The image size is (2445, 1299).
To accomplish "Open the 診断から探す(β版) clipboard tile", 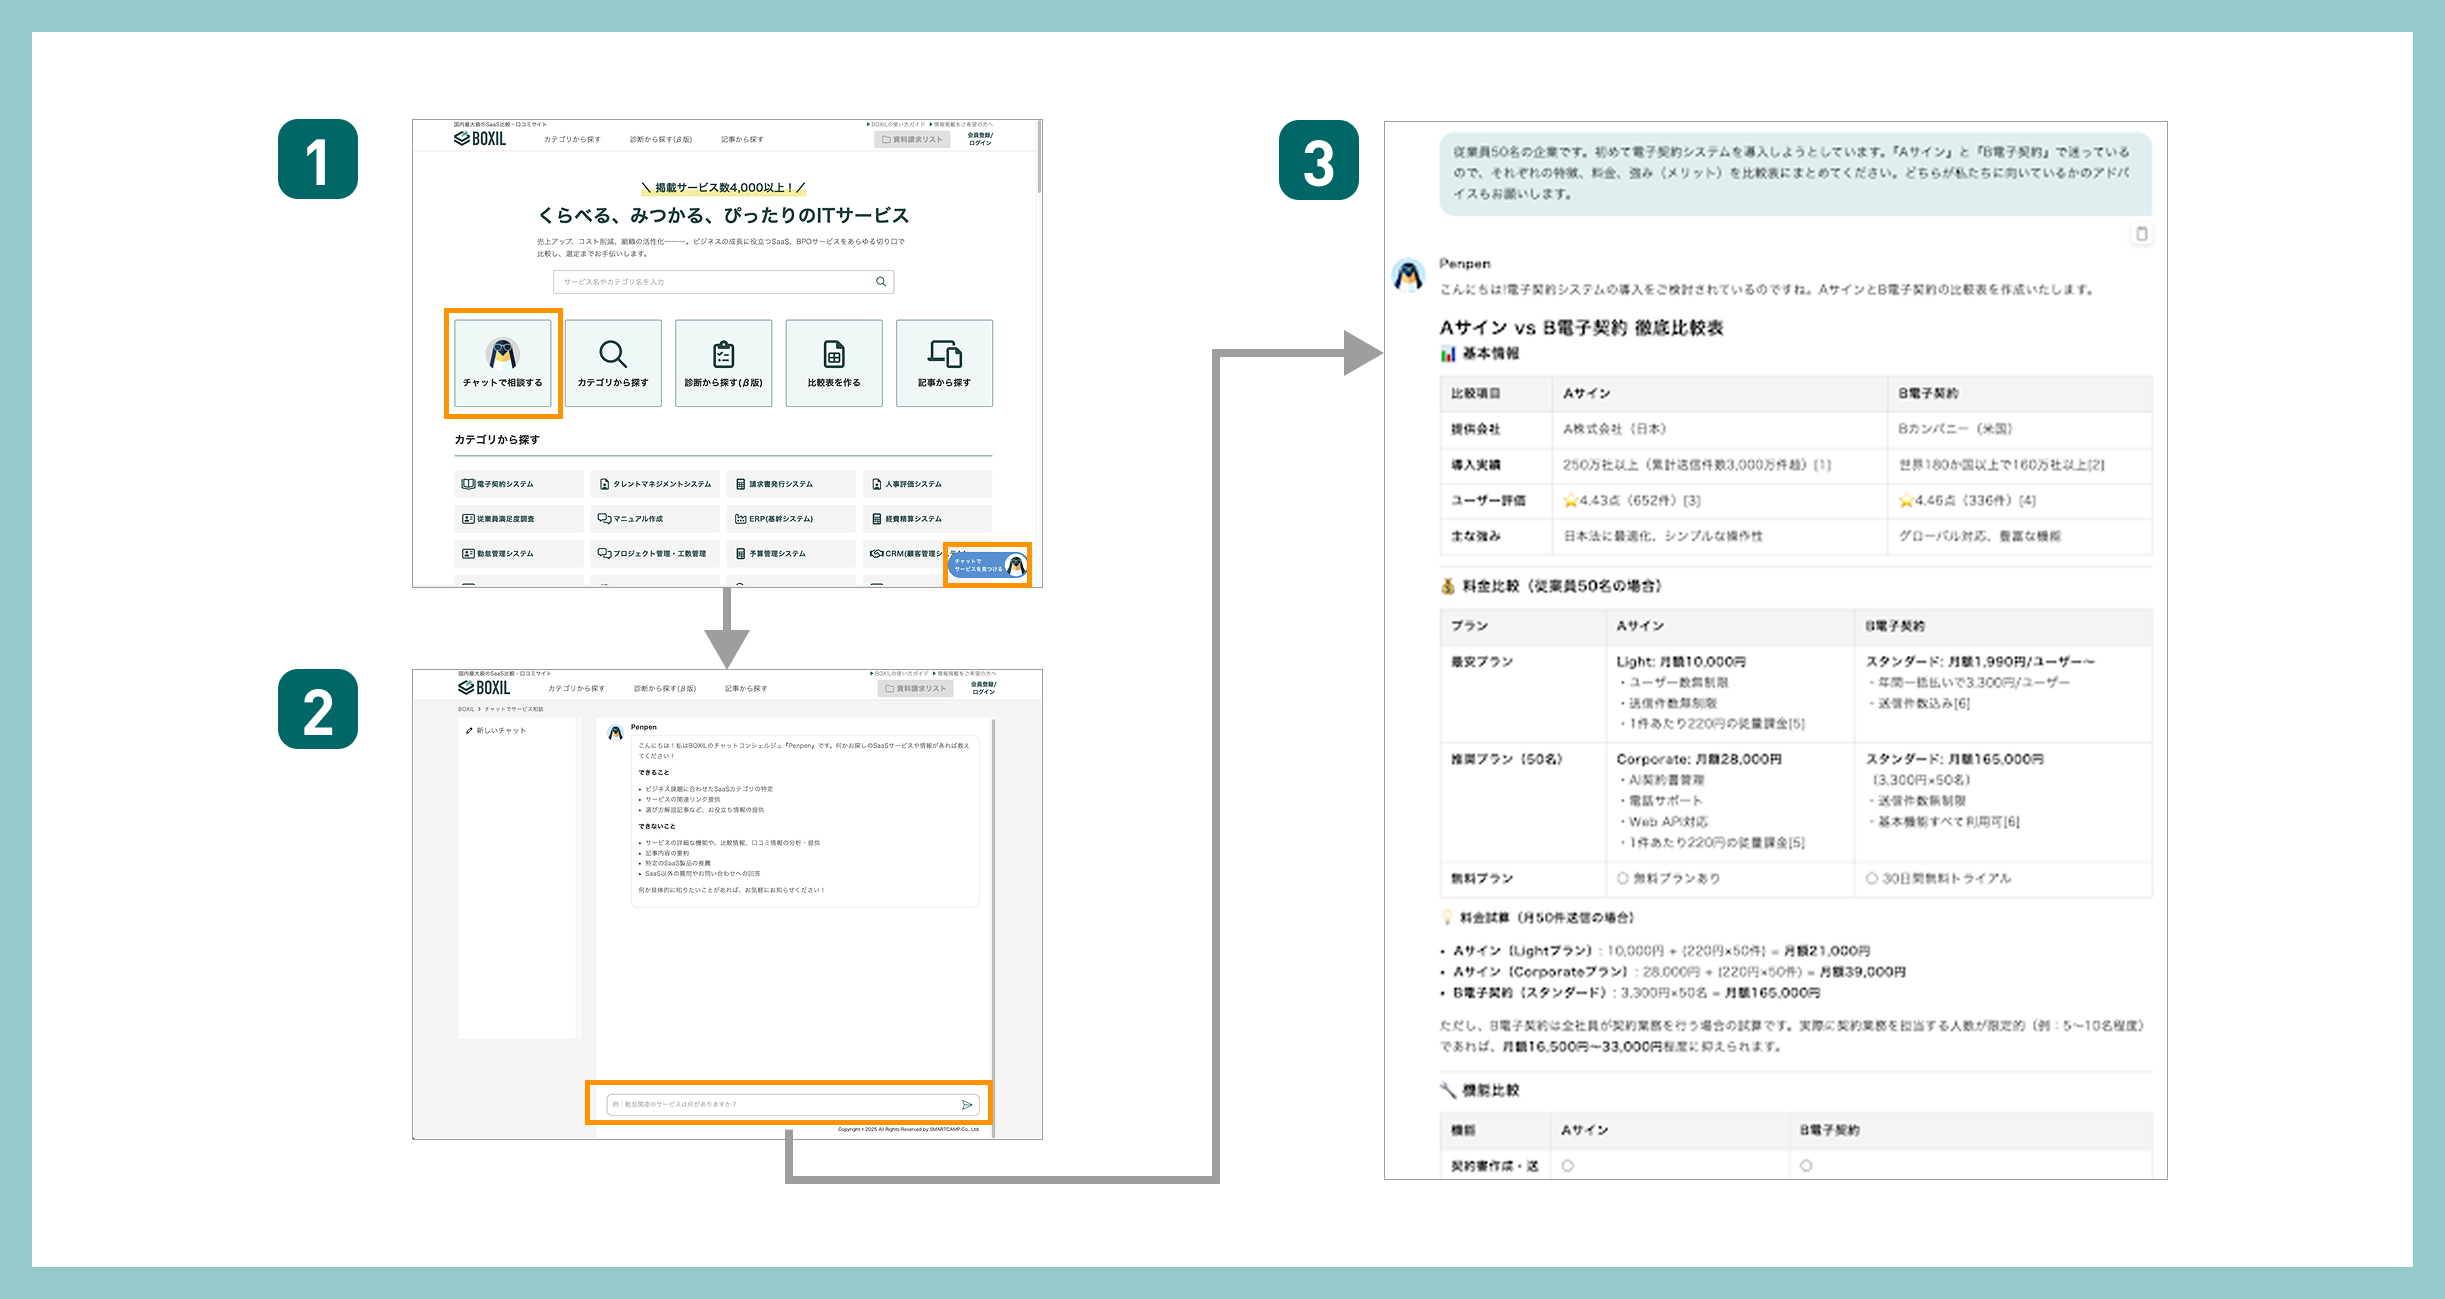I will click(x=723, y=363).
